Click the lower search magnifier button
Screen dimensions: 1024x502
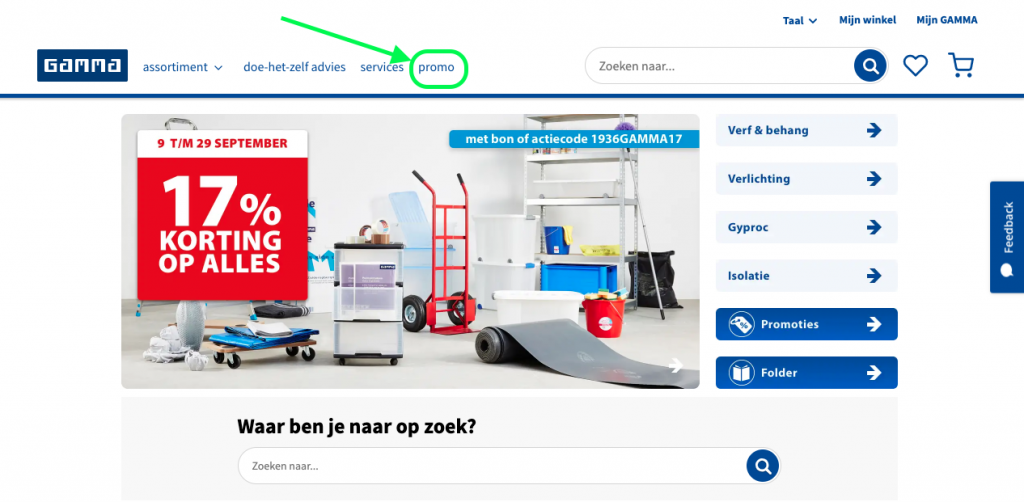click(x=762, y=466)
